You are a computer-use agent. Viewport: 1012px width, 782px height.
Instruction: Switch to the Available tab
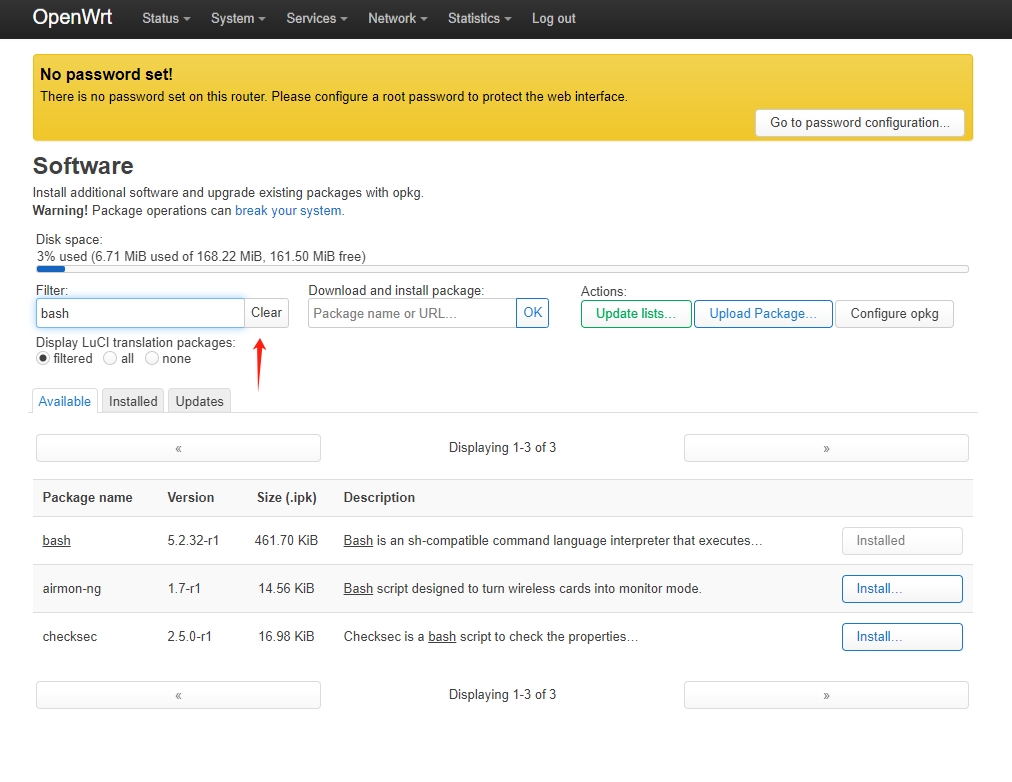[65, 401]
